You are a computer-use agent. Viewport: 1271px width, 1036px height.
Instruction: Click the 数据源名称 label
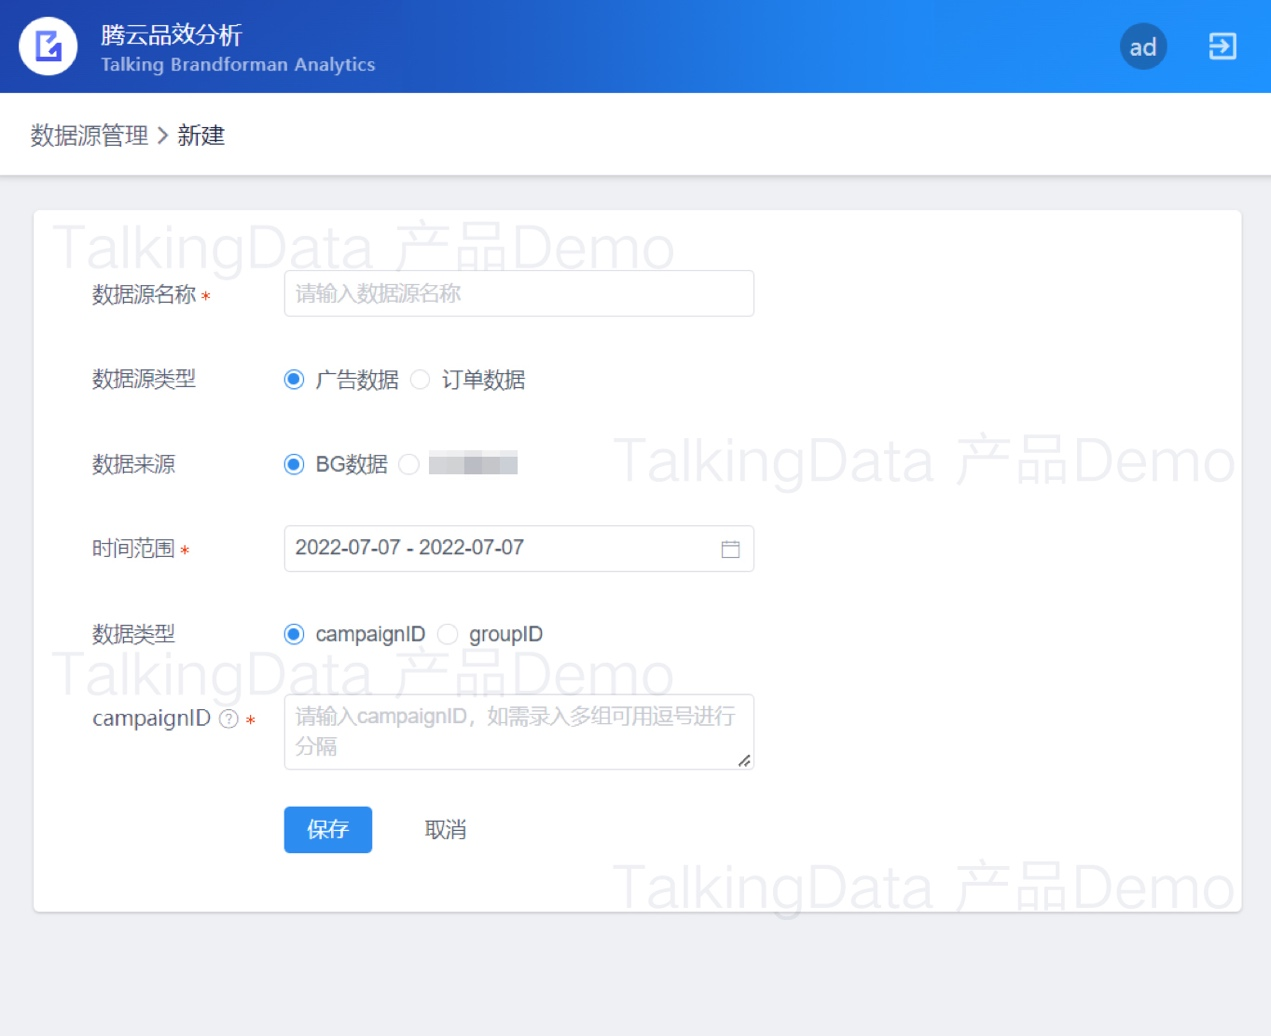tap(144, 294)
